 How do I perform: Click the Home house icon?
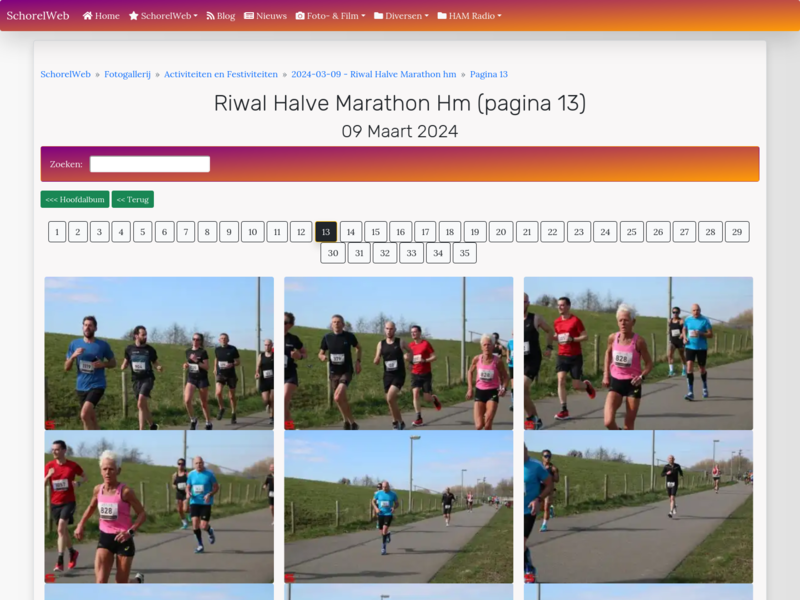[x=87, y=16]
